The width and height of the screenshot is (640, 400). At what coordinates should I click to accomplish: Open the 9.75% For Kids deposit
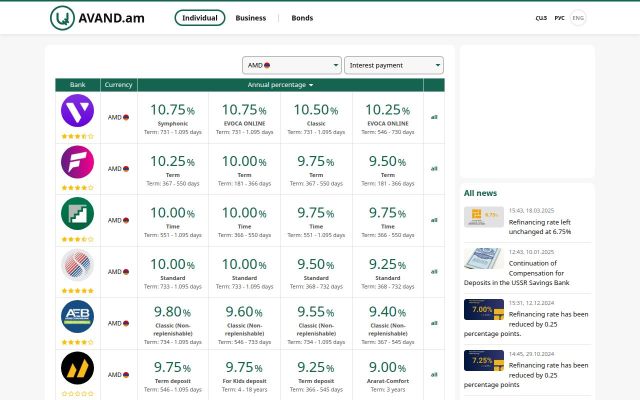click(x=244, y=375)
